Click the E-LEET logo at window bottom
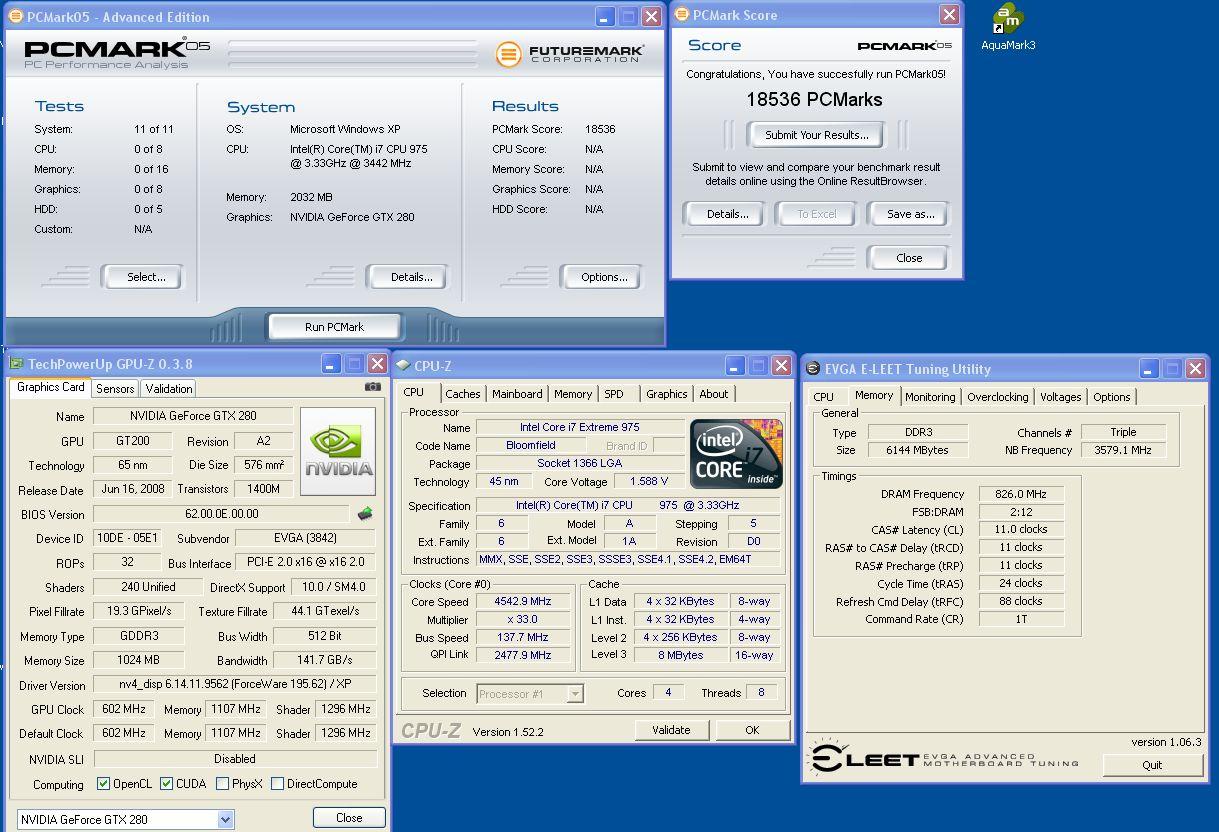 [943, 759]
